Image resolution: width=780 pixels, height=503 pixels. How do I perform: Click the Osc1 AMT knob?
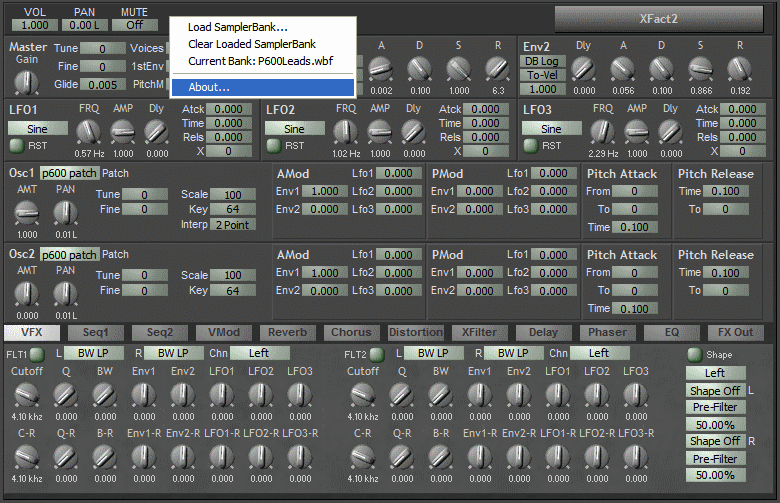27,213
